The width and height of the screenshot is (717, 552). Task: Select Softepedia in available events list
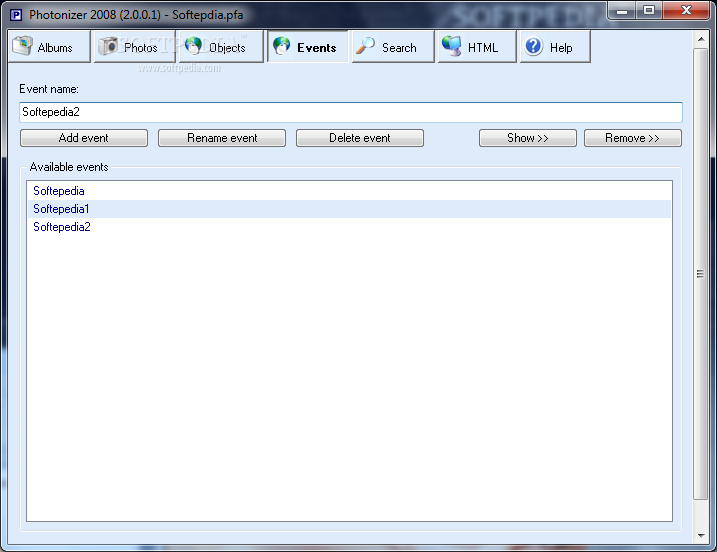[349, 191]
